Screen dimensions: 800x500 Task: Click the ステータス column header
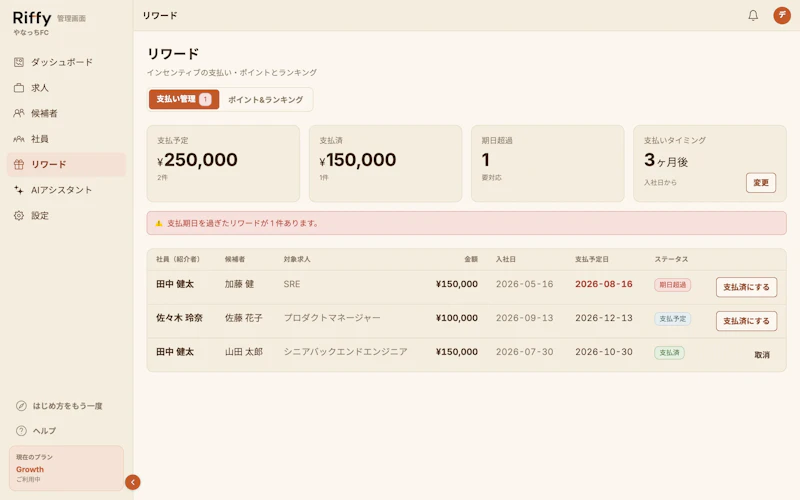671,259
